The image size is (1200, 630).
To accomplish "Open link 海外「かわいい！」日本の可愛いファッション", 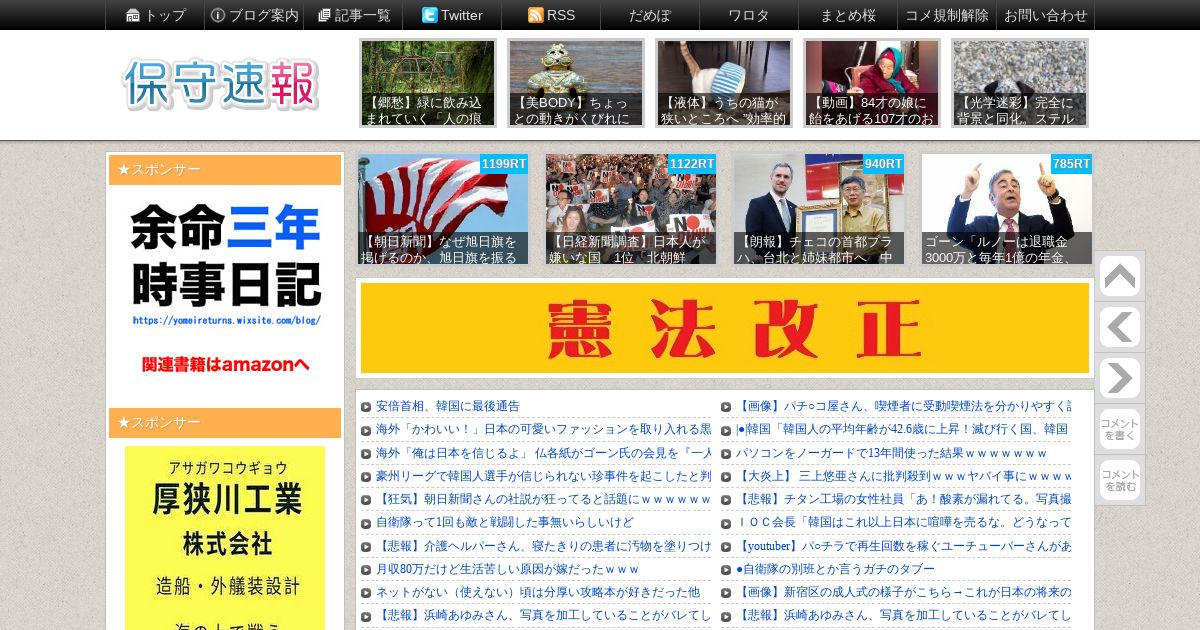I will [543, 430].
